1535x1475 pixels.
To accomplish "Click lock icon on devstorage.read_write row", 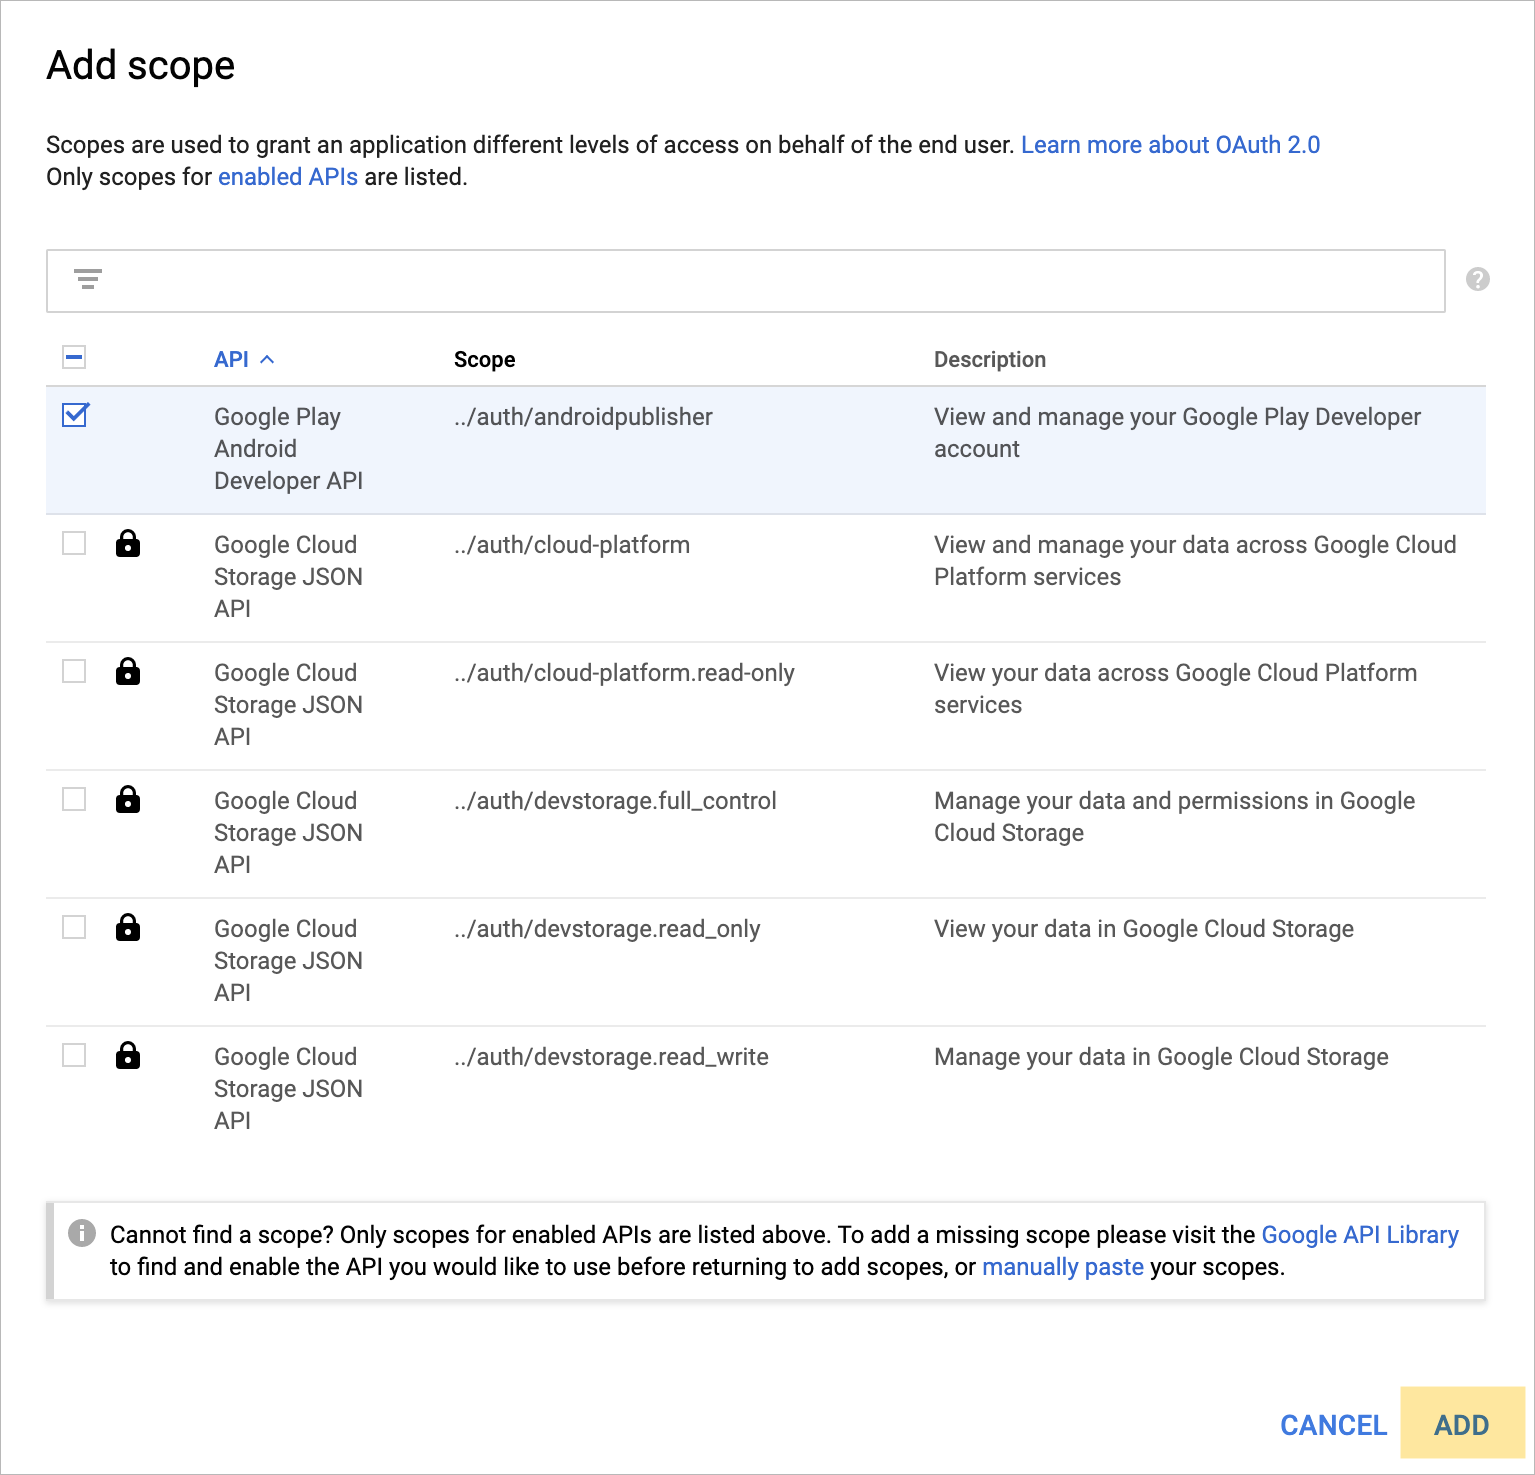I will click(128, 1056).
